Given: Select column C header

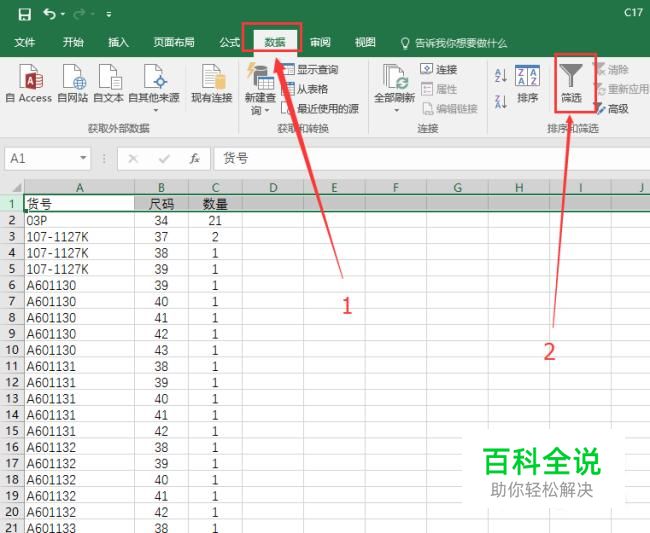Looking at the screenshot, I should [x=215, y=187].
